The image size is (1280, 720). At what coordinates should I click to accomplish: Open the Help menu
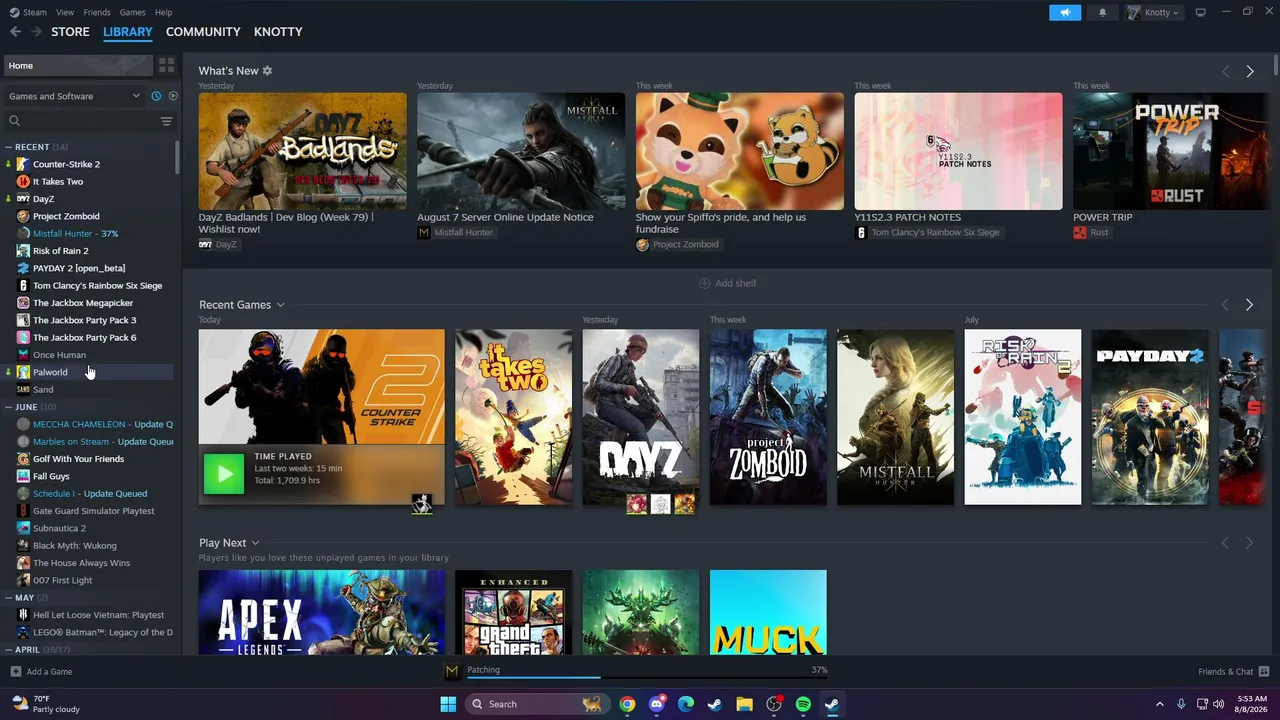tap(163, 12)
